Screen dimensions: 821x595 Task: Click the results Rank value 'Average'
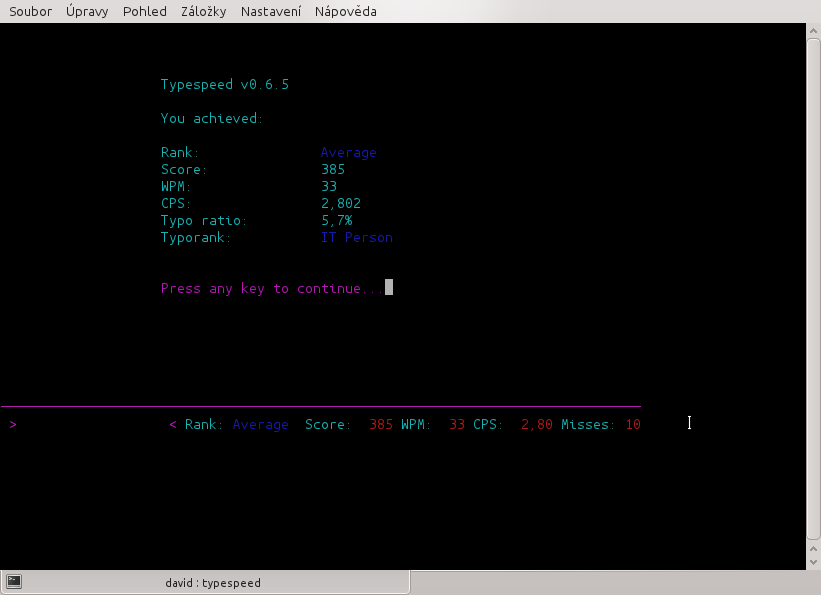[348, 152]
